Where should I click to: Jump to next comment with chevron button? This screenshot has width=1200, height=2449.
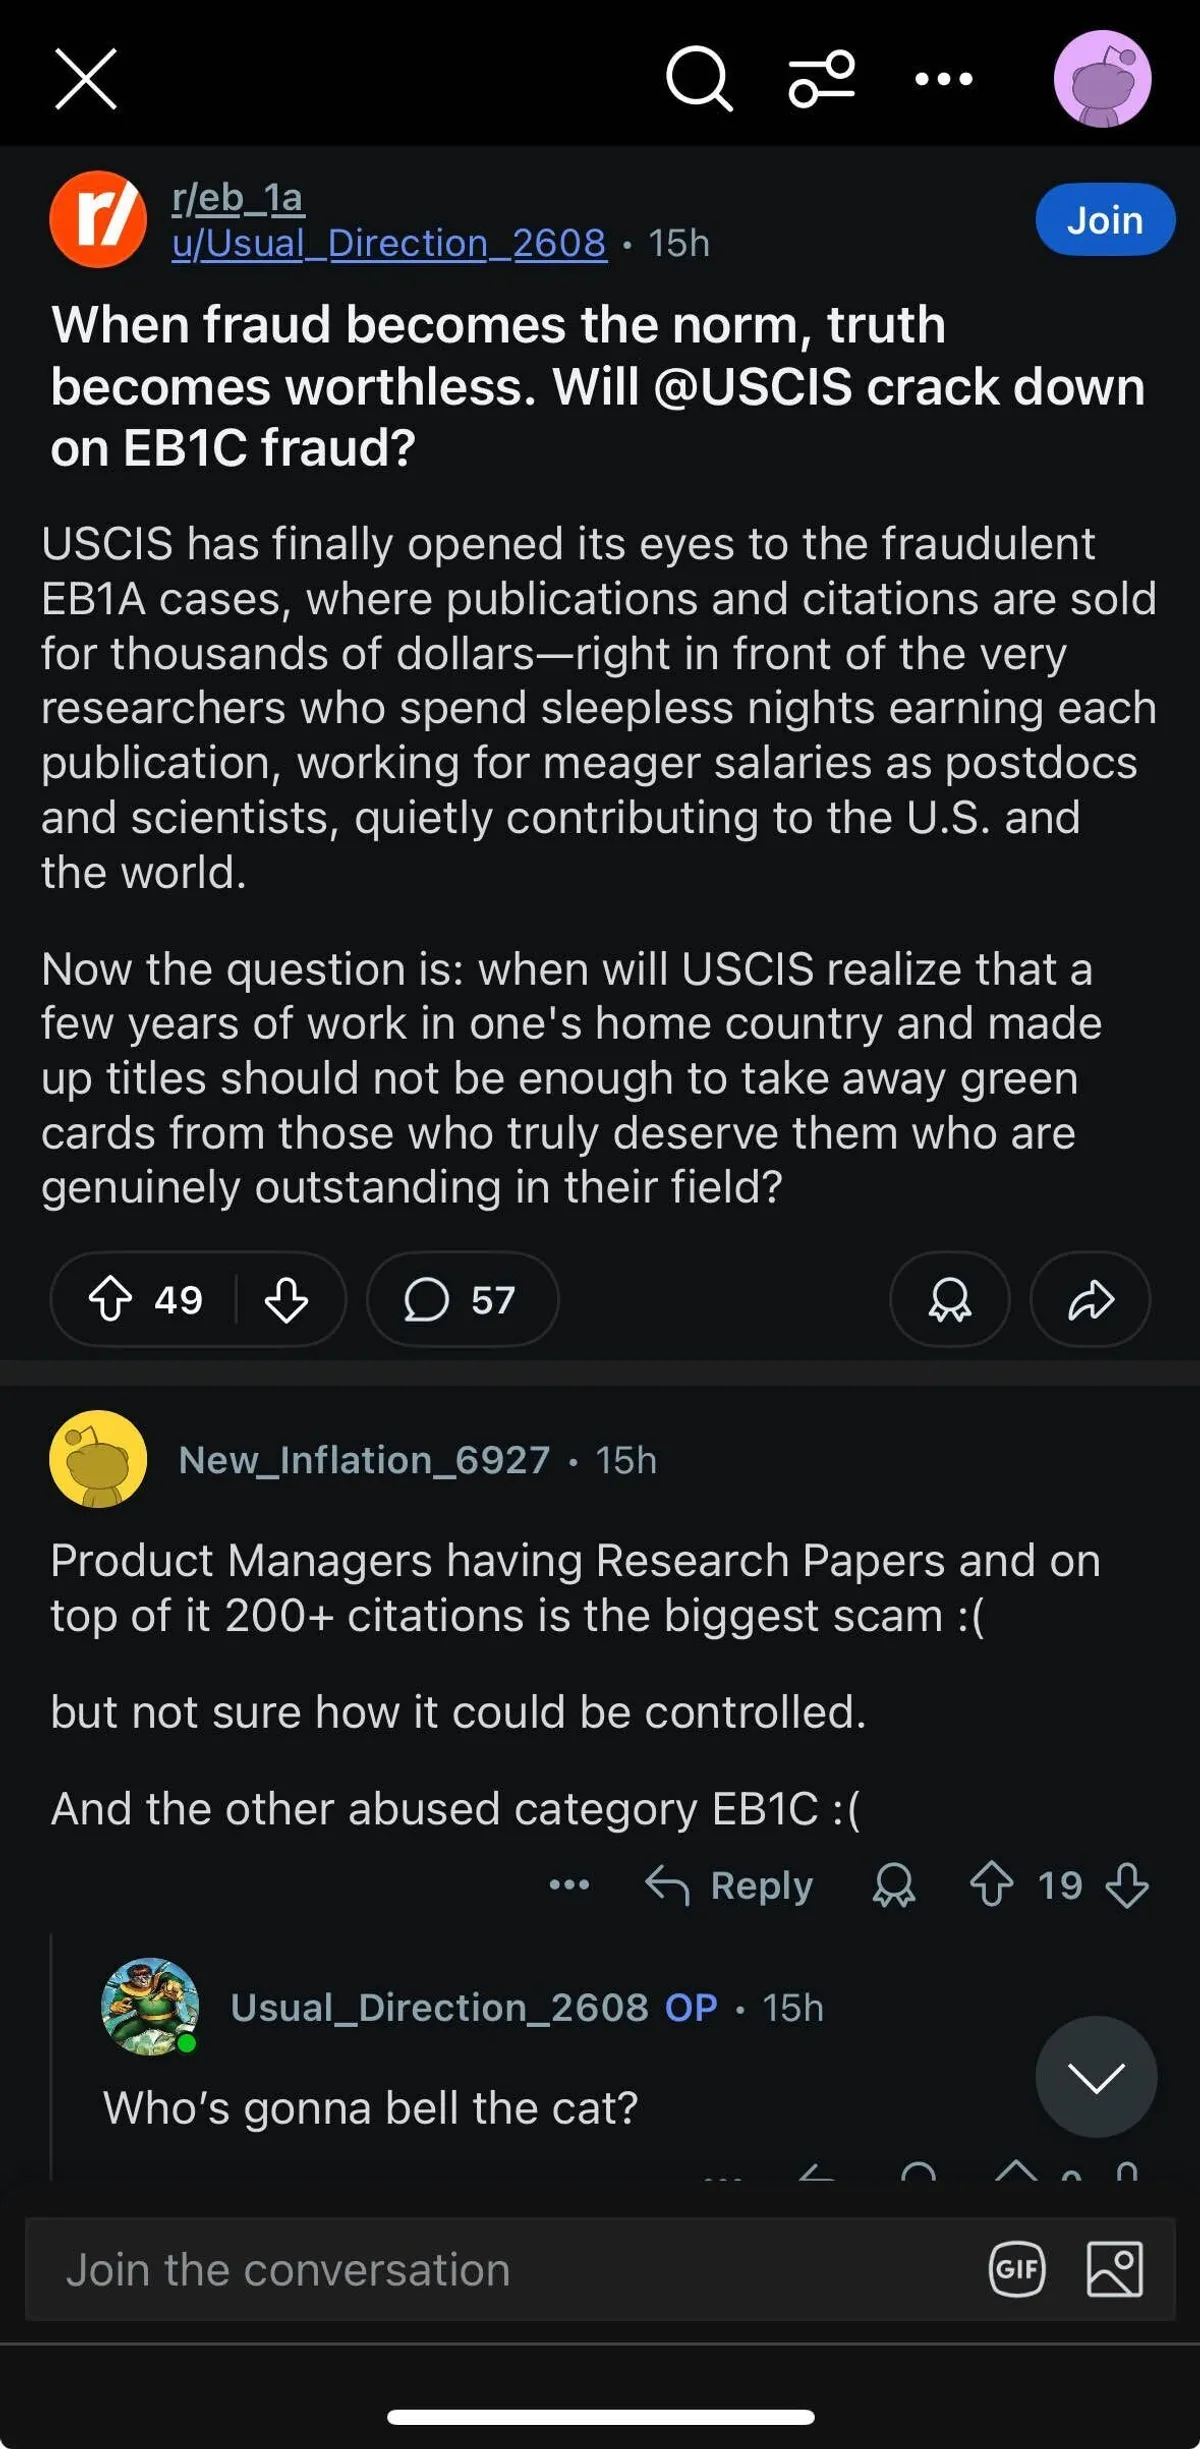click(x=1096, y=2077)
